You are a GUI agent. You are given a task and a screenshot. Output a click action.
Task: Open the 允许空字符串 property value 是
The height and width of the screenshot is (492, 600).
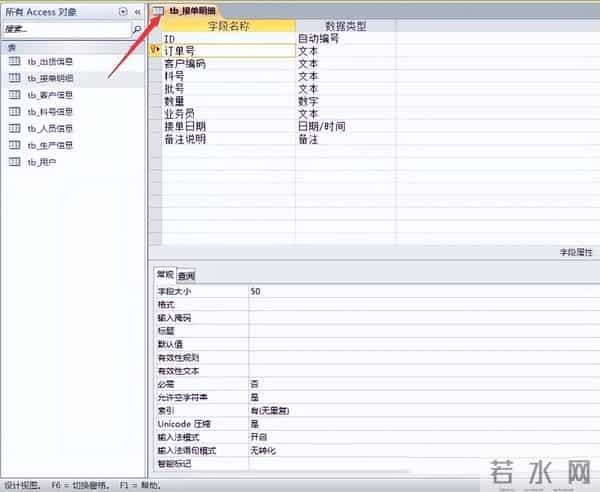tap(424, 398)
